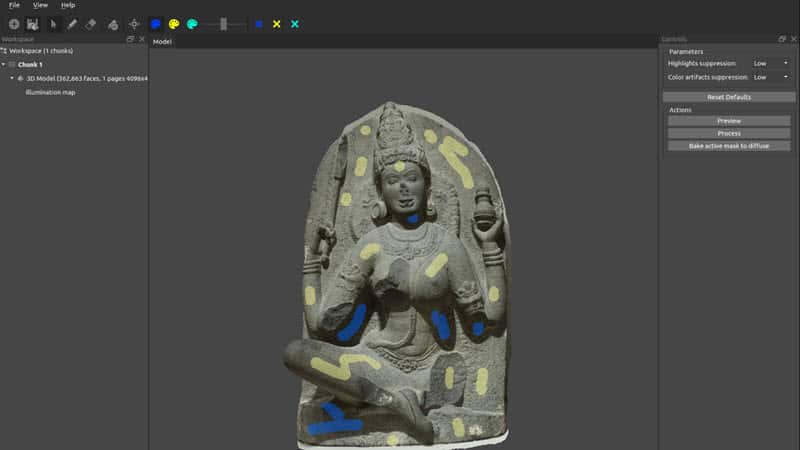Select the cyan mask palette
The image size is (800, 450).
192,24
